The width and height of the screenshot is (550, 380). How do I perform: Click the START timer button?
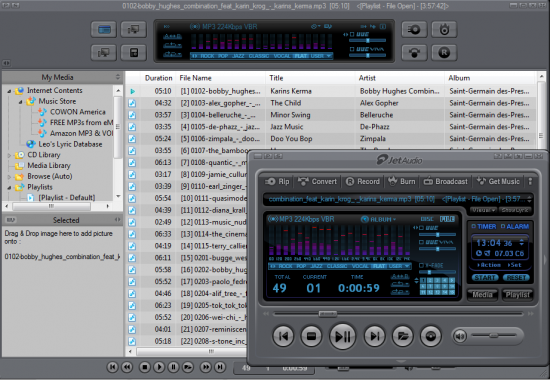pyautogui.click(x=485, y=278)
